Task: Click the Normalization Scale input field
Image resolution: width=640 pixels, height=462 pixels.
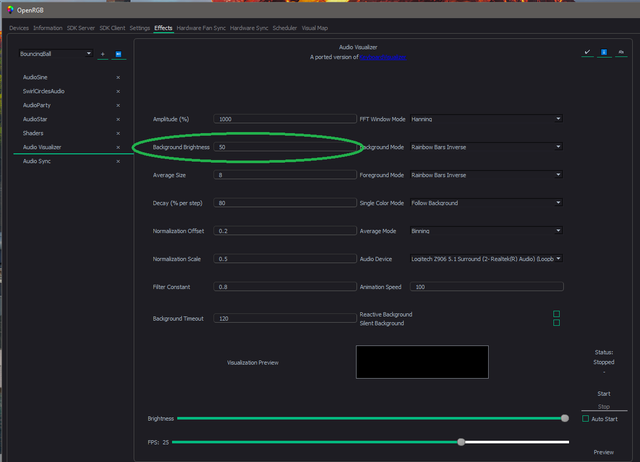Action: pyautogui.click(x=285, y=259)
